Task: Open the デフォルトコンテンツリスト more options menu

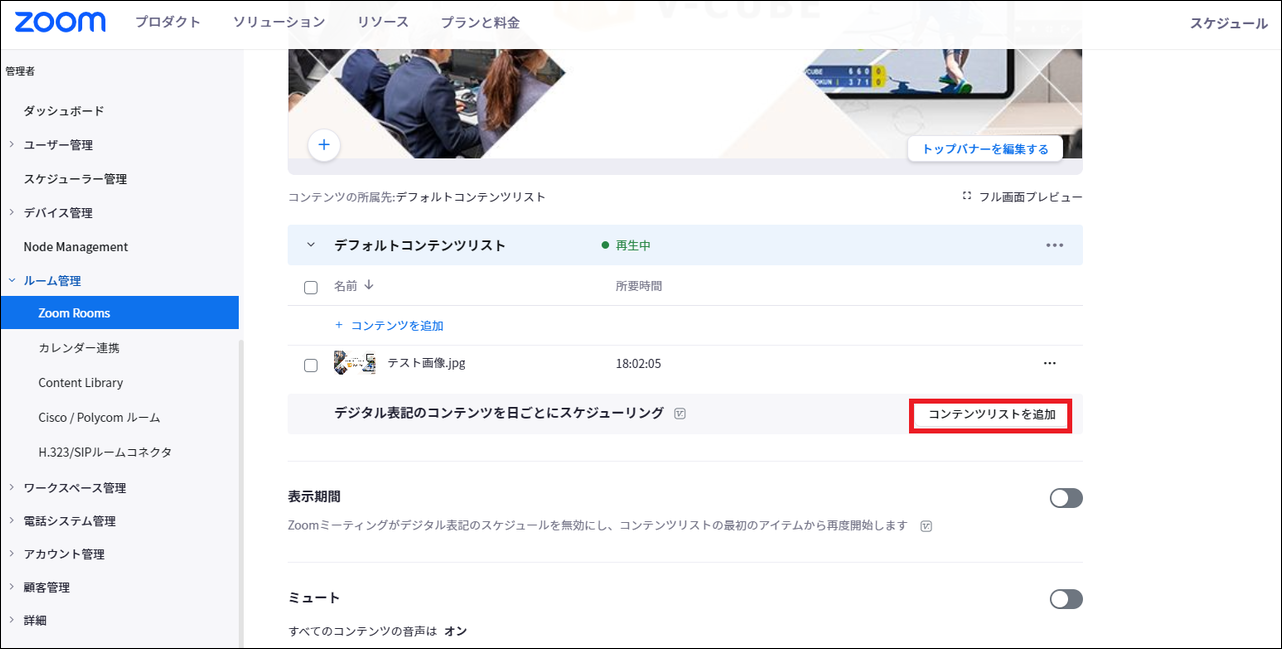Action: (1054, 245)
